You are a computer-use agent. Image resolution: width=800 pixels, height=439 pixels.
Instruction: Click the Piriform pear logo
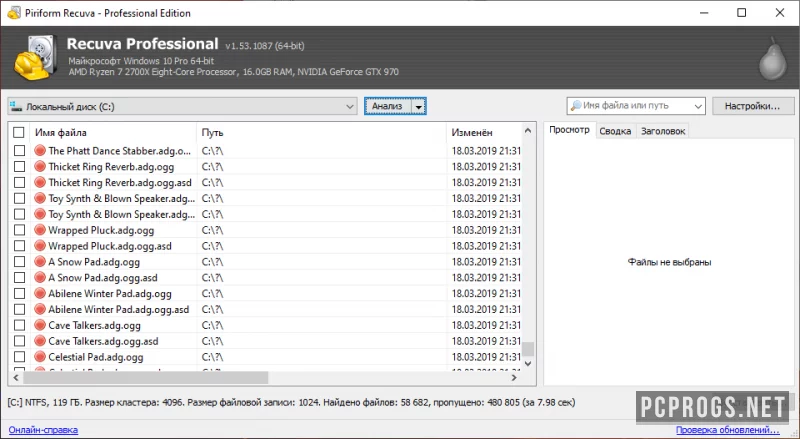point(773,59)
